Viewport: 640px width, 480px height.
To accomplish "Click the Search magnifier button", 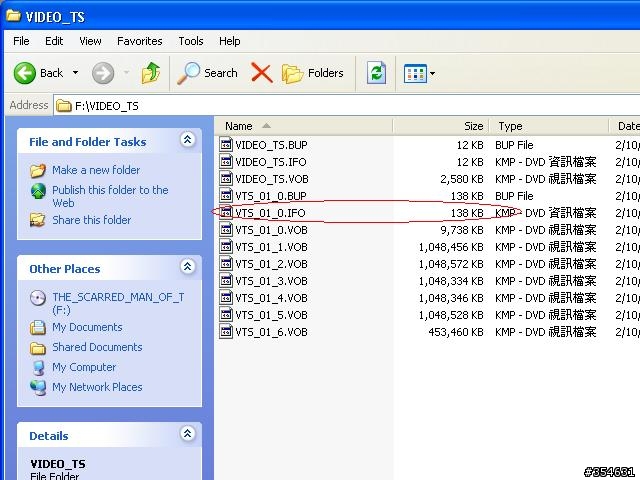I will pos(207,73).
